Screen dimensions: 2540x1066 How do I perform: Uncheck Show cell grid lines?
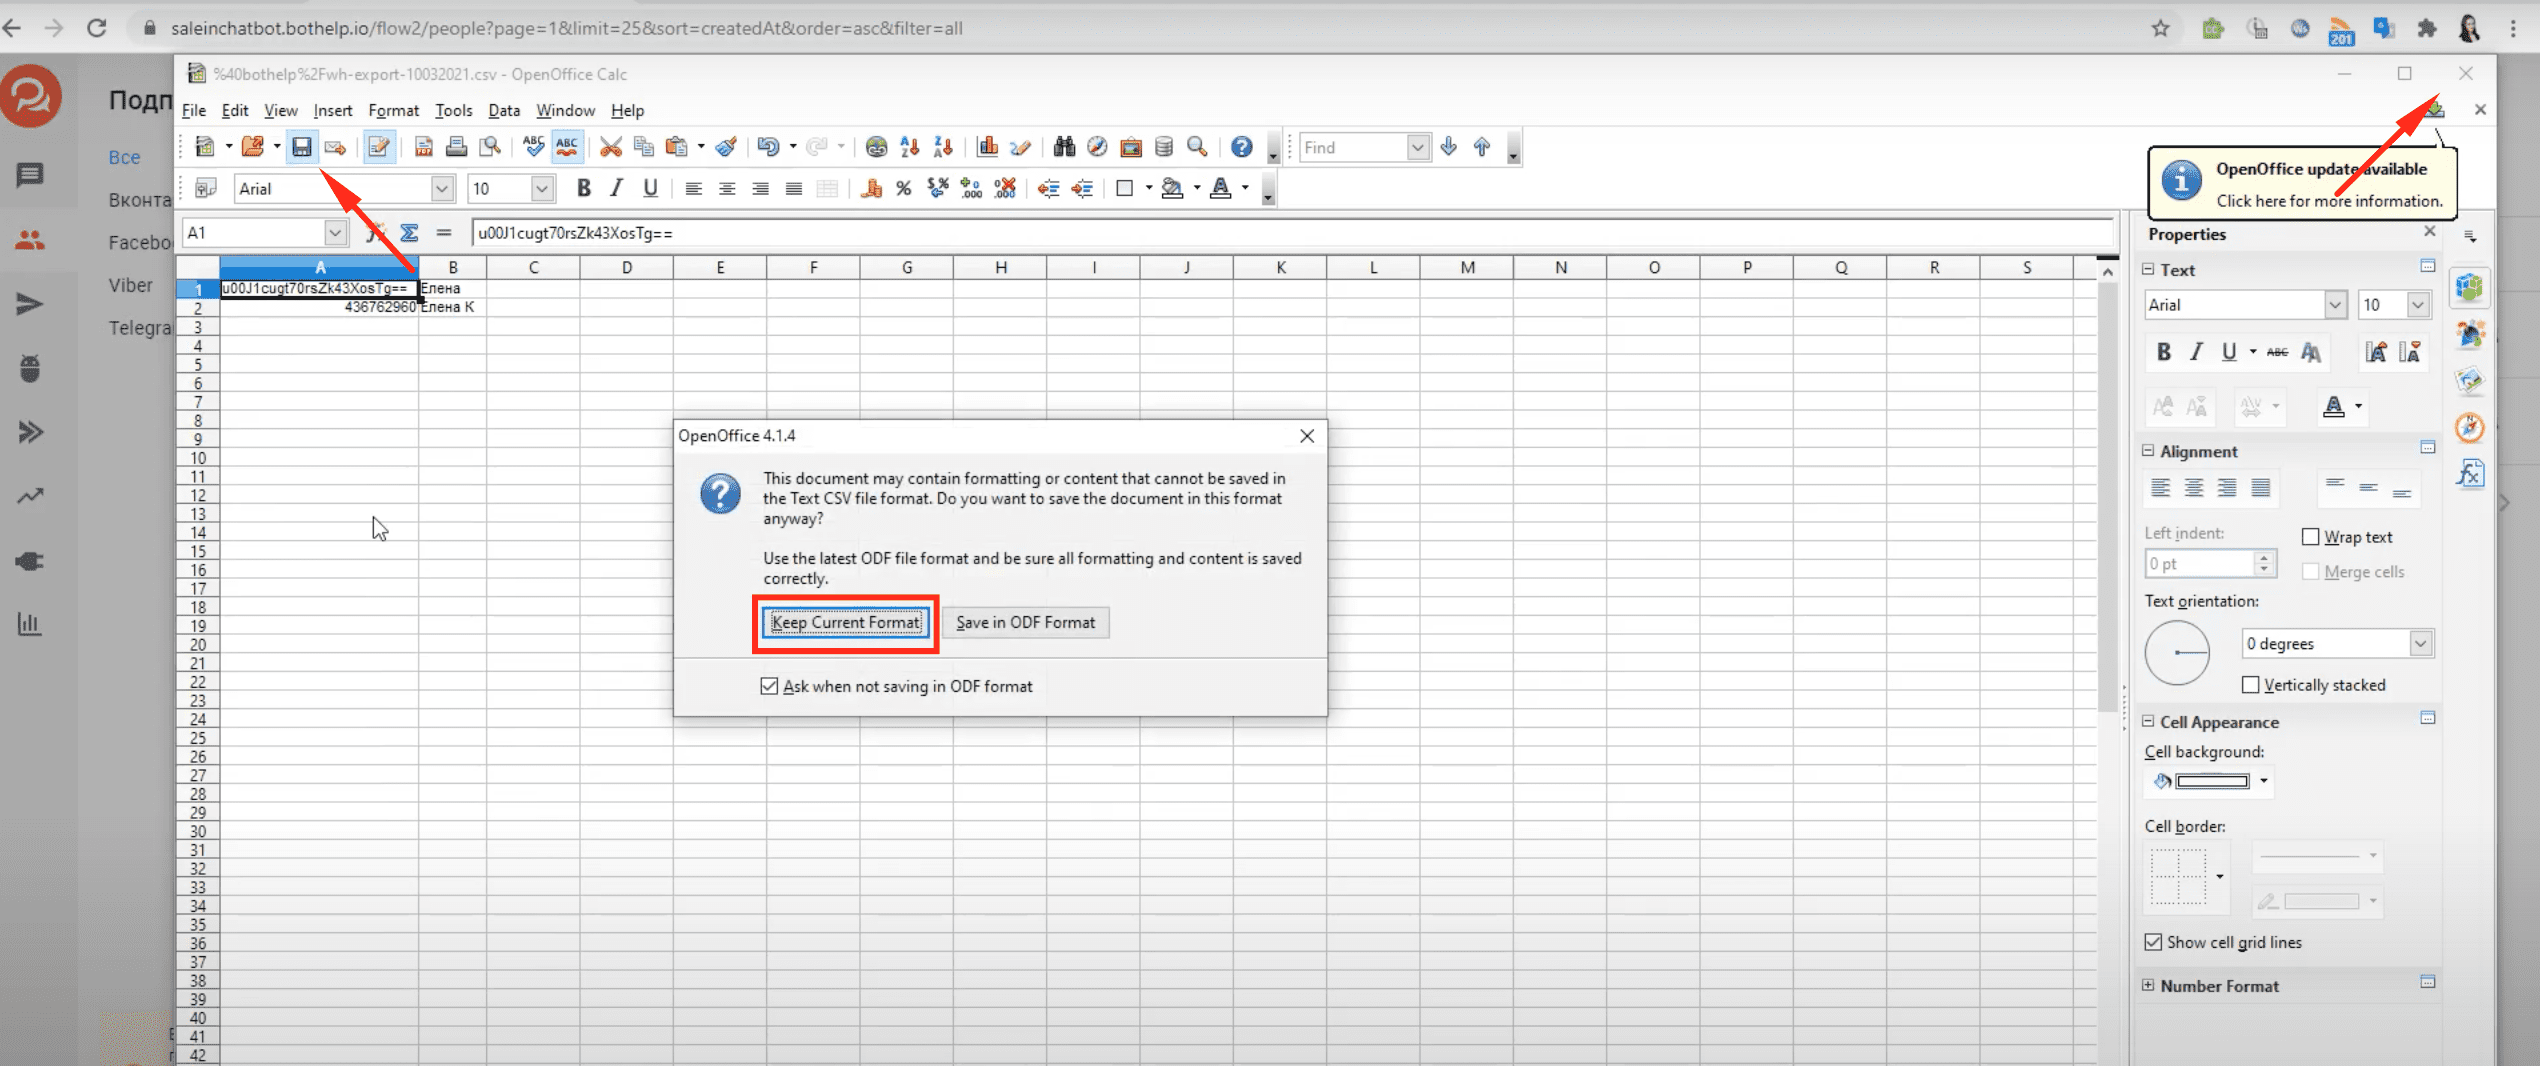tap(2154, 942)
